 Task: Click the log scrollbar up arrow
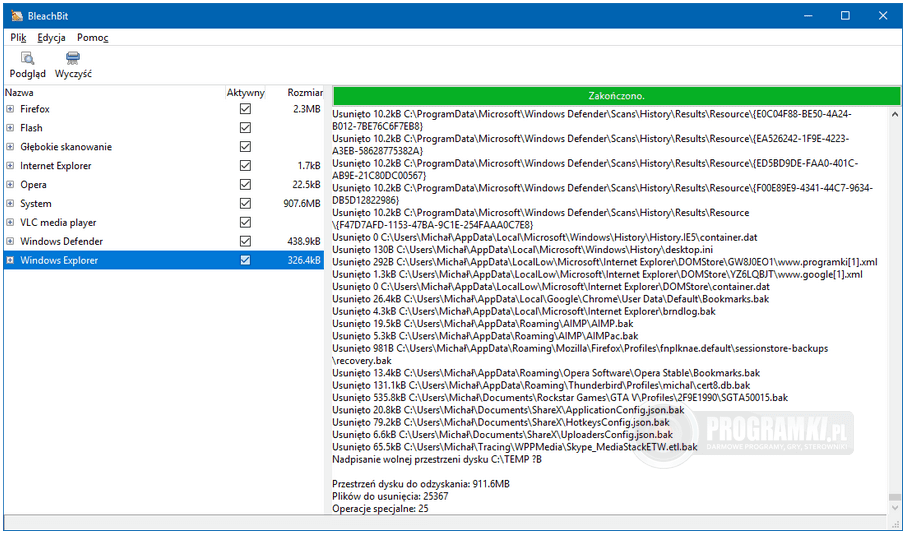(x=895, y=114)
